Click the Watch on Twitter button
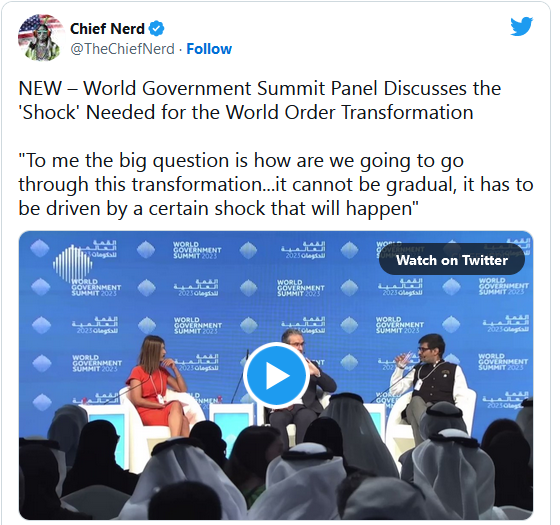The image size is (560, 525). (x=452, y=260)
